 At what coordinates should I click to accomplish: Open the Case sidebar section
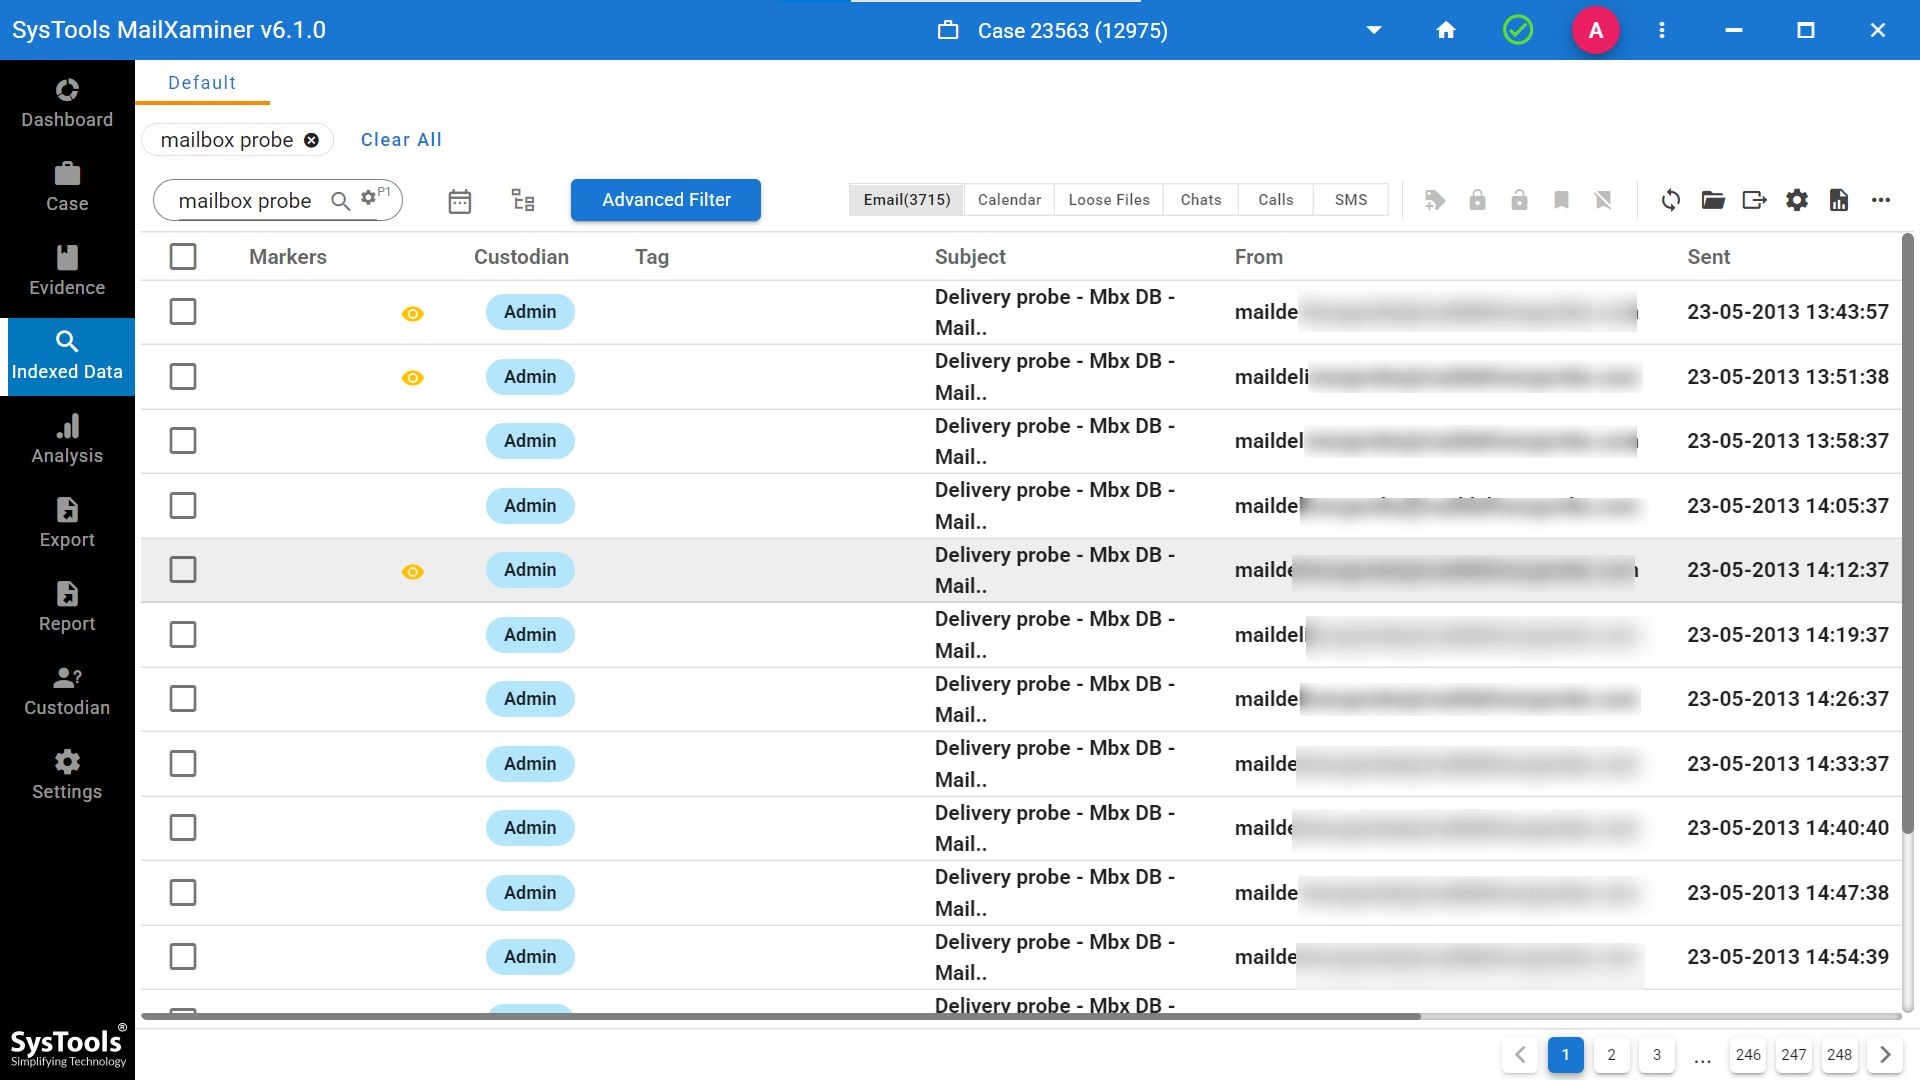(x=67, y=188)
